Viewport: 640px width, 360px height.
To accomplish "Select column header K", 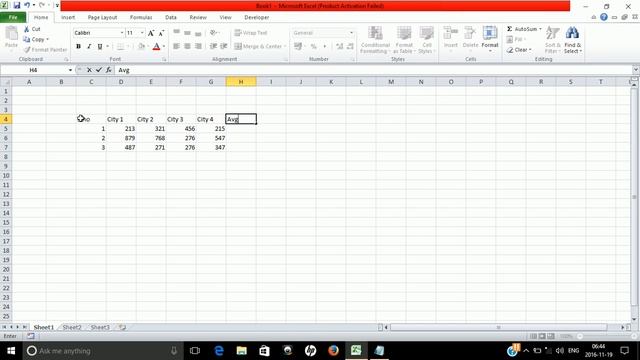I will pyautogui.click(x=331, y=82).
